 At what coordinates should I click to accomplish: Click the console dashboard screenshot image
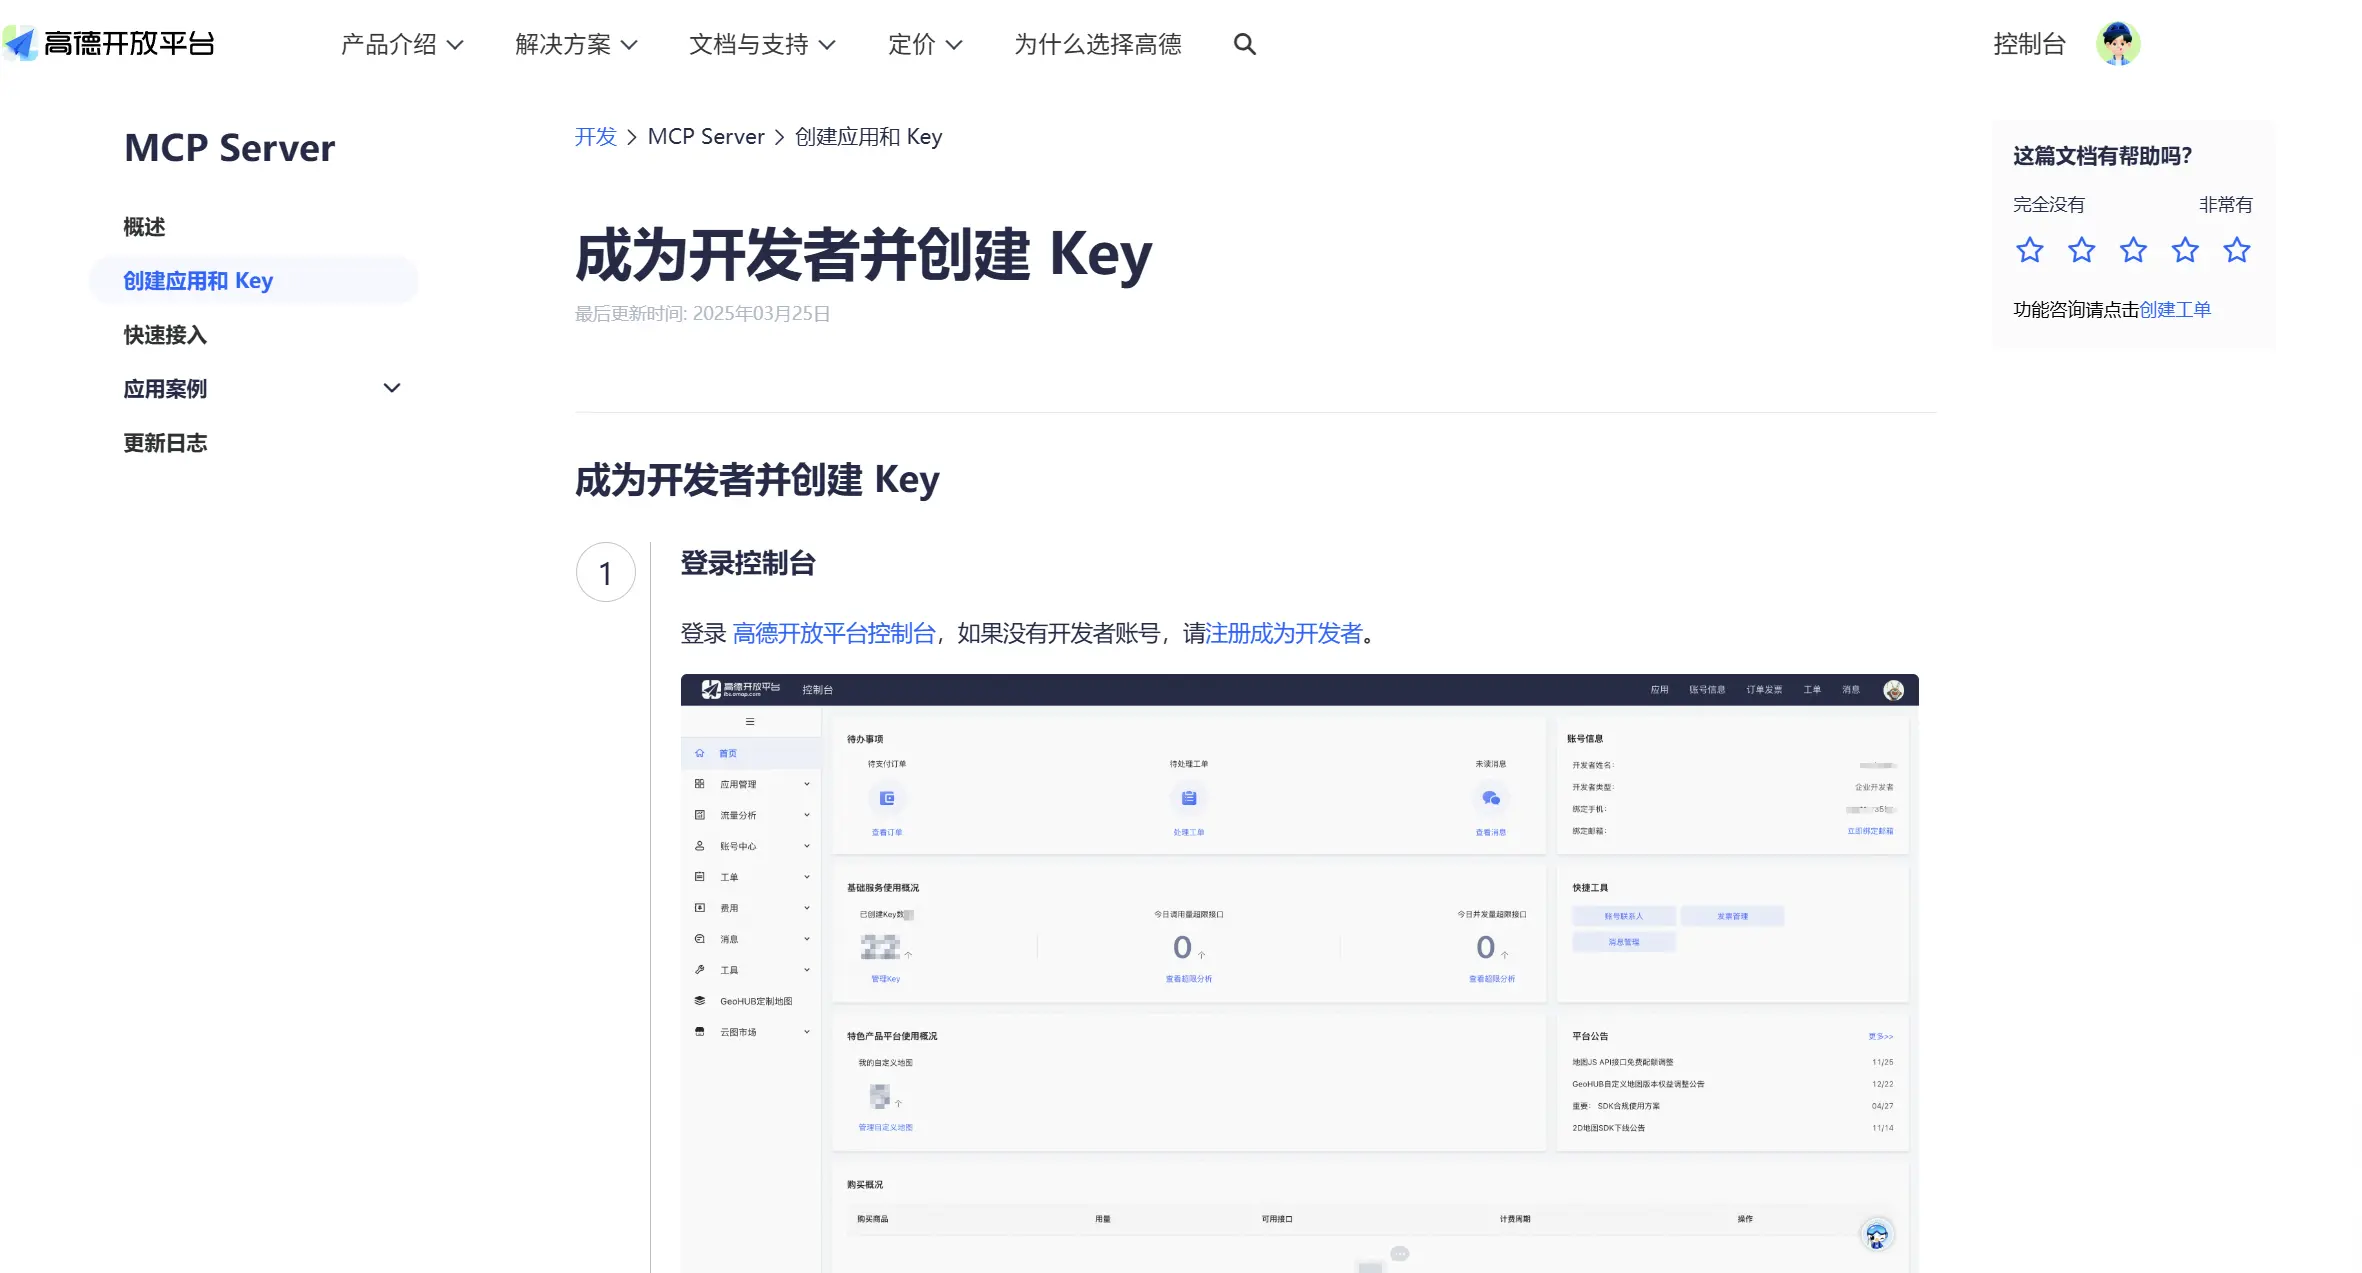coord(1299,973)
